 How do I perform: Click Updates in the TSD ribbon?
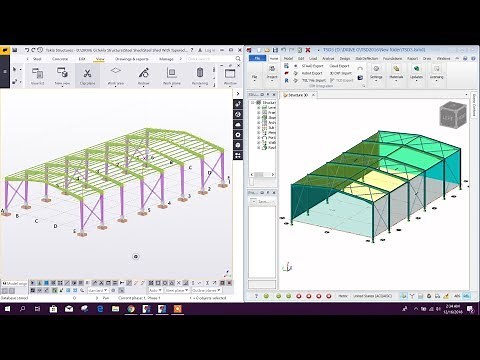point(416,72)
